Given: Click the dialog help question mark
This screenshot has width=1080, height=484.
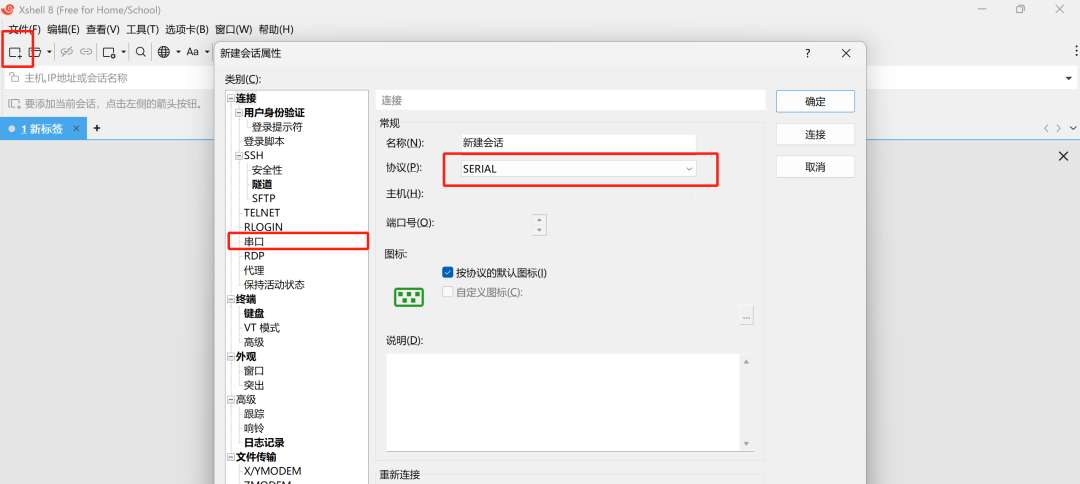Looking at the screenshot, I should point(807,53).
